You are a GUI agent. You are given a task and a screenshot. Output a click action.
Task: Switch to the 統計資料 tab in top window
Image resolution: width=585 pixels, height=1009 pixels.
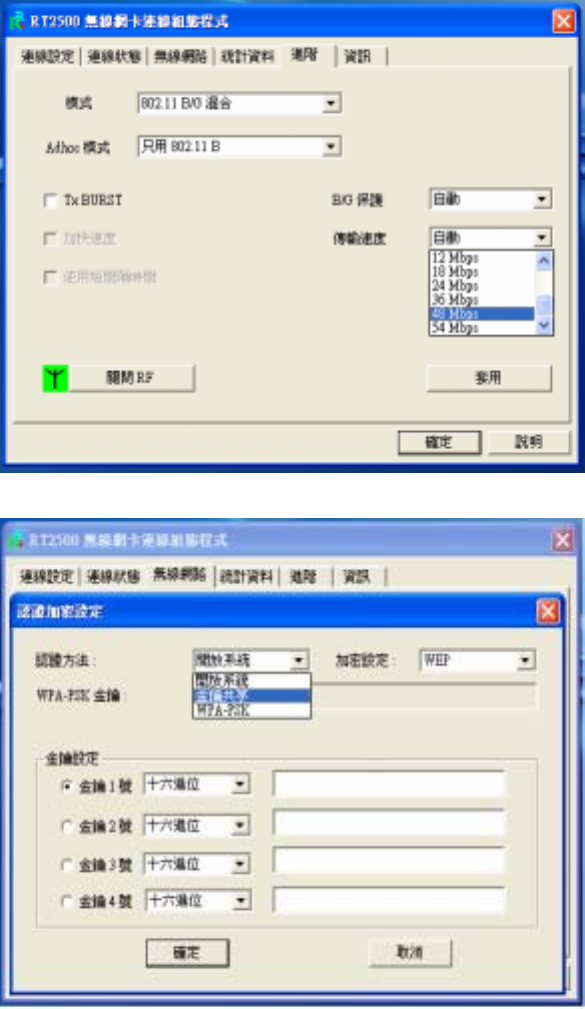247,57
